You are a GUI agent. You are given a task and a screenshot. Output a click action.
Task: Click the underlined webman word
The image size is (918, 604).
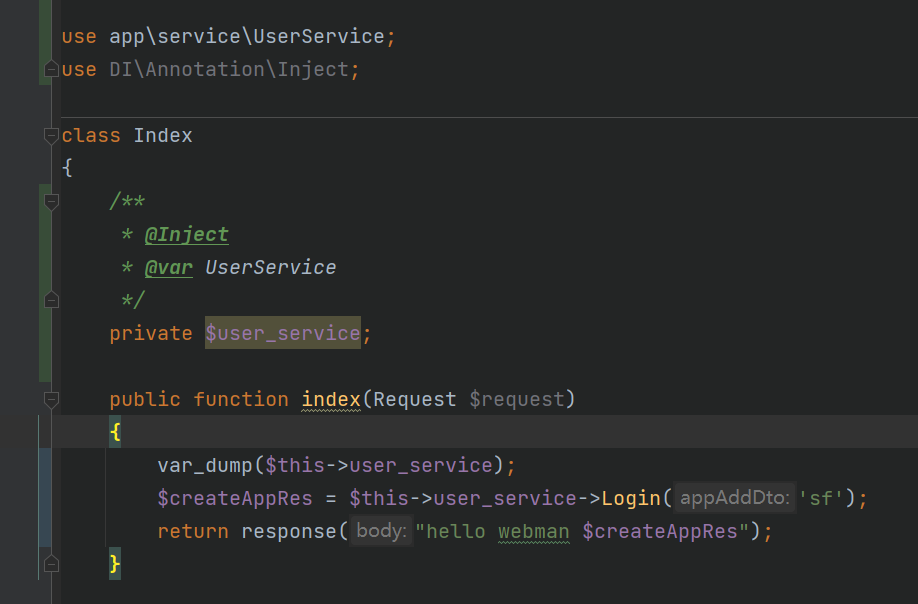[533, 531]
